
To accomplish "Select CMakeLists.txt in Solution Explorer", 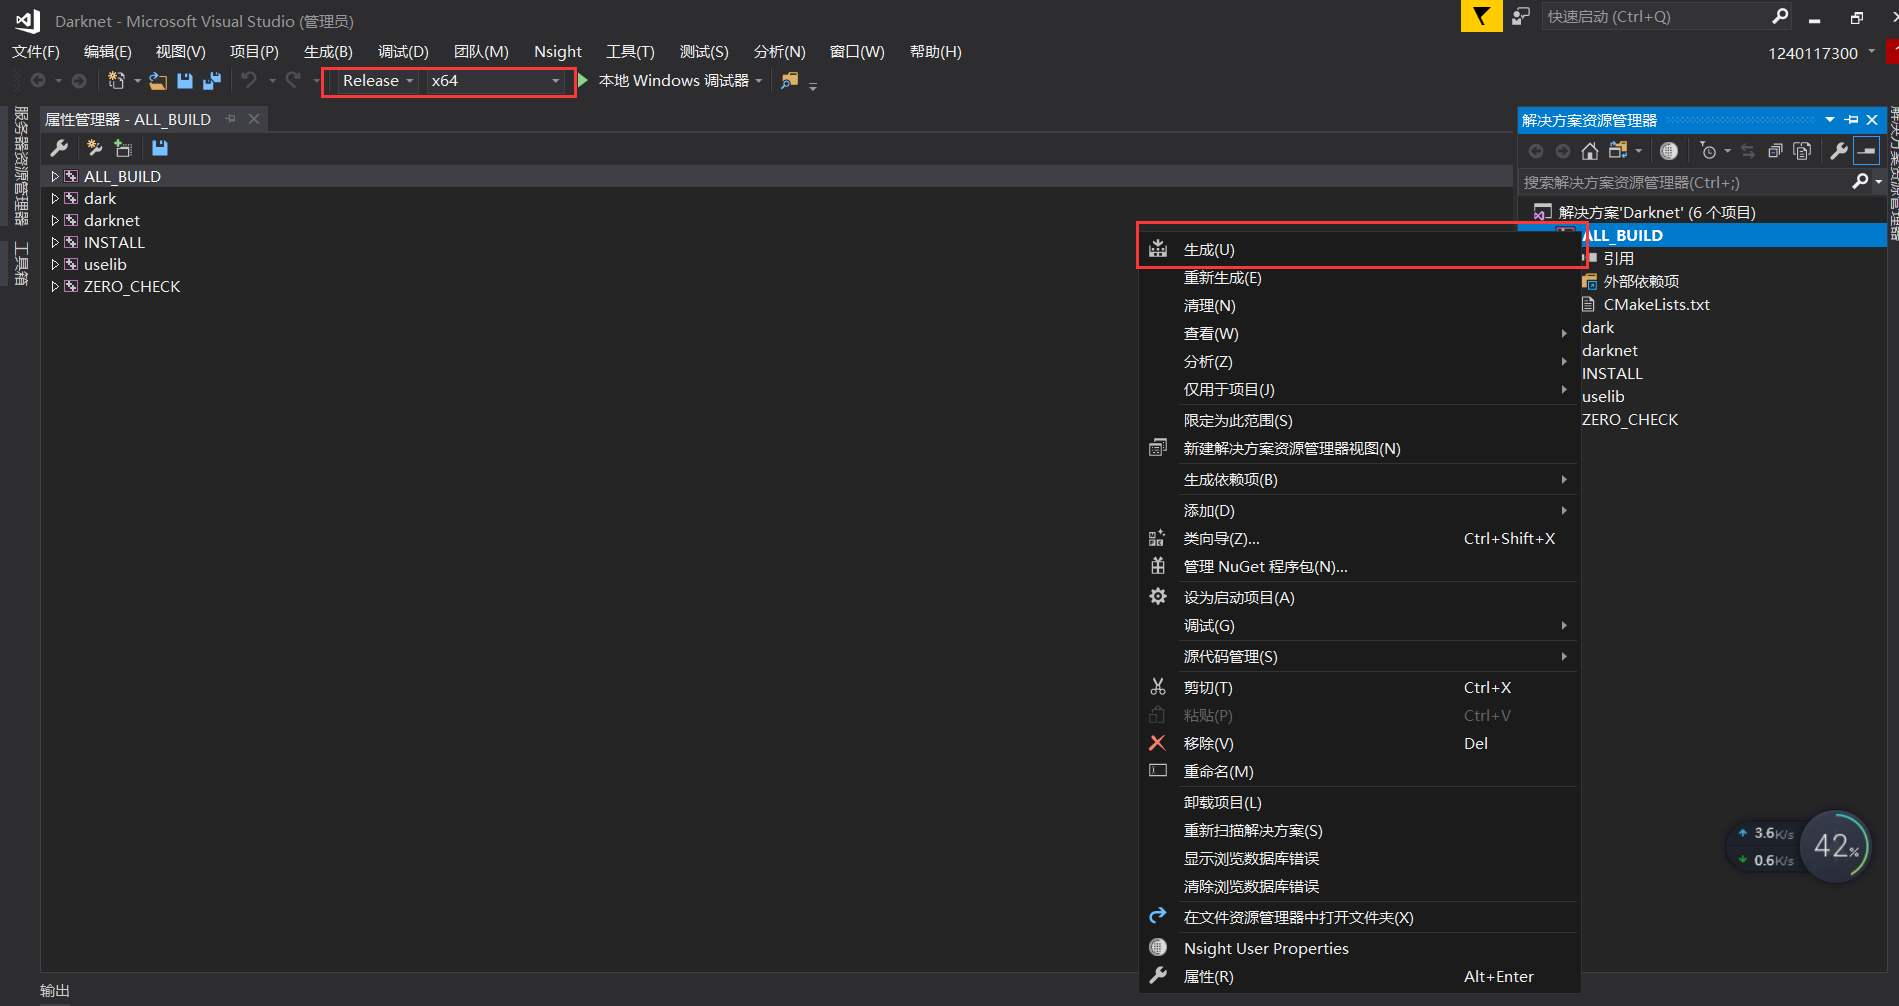I will point(1656,304).
